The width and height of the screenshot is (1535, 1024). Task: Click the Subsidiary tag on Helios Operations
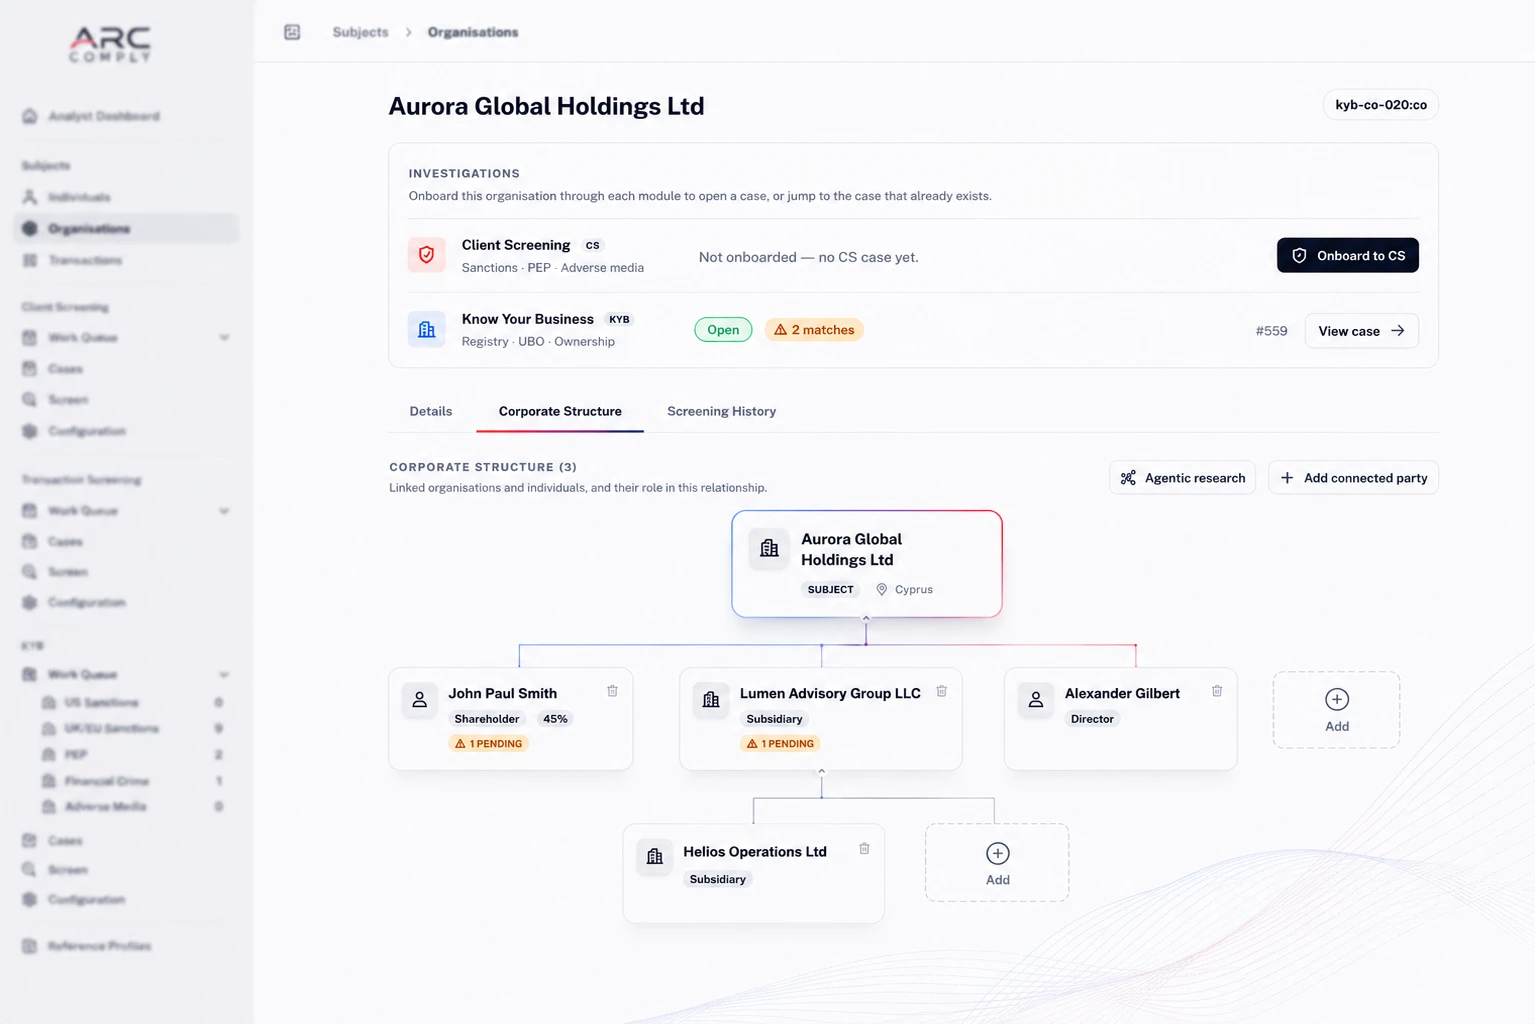[717, 879]
